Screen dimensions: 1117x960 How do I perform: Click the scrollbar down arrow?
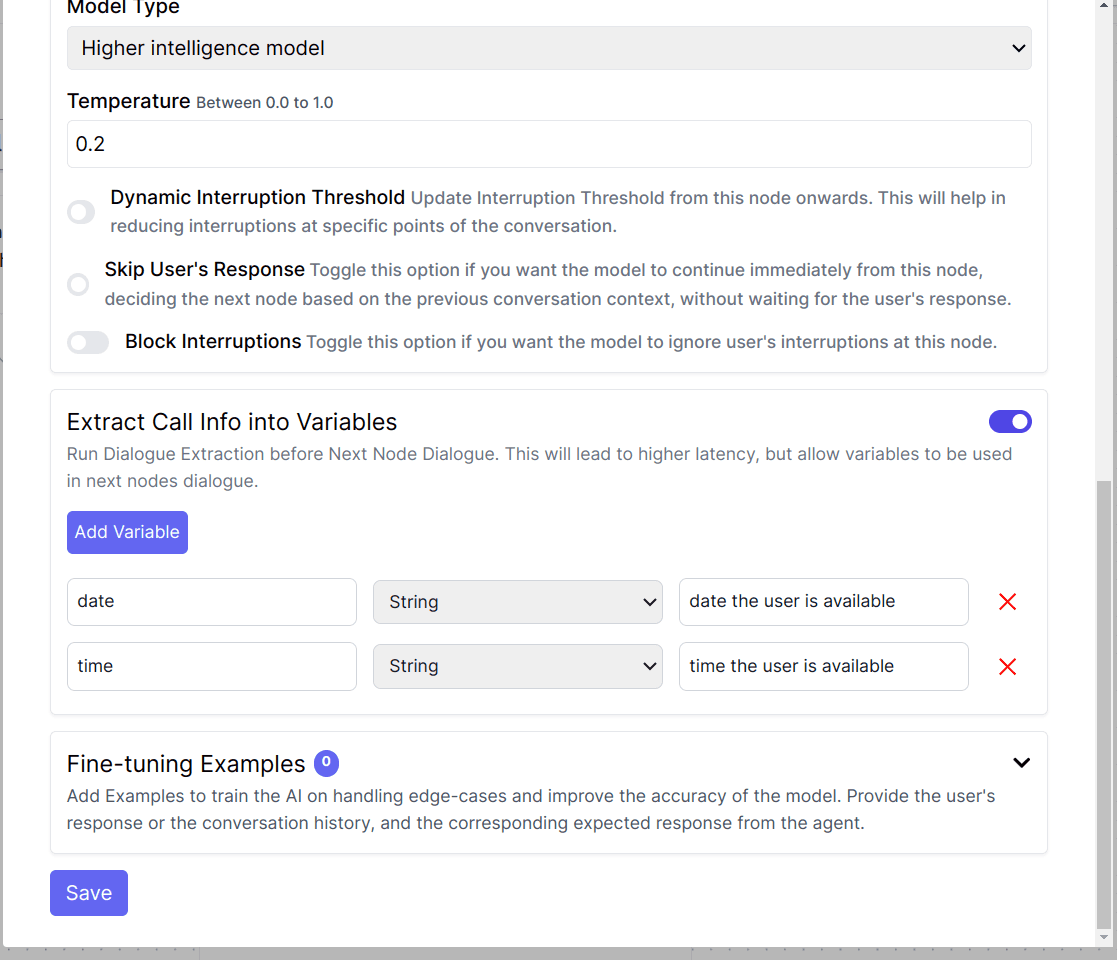click(x=1103, y=937)
